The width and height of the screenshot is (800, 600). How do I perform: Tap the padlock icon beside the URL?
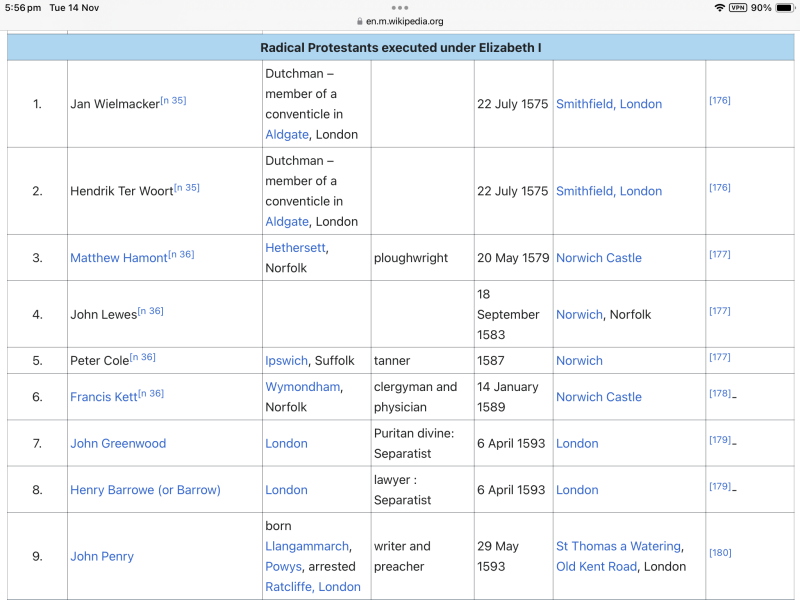coord(361,20)
